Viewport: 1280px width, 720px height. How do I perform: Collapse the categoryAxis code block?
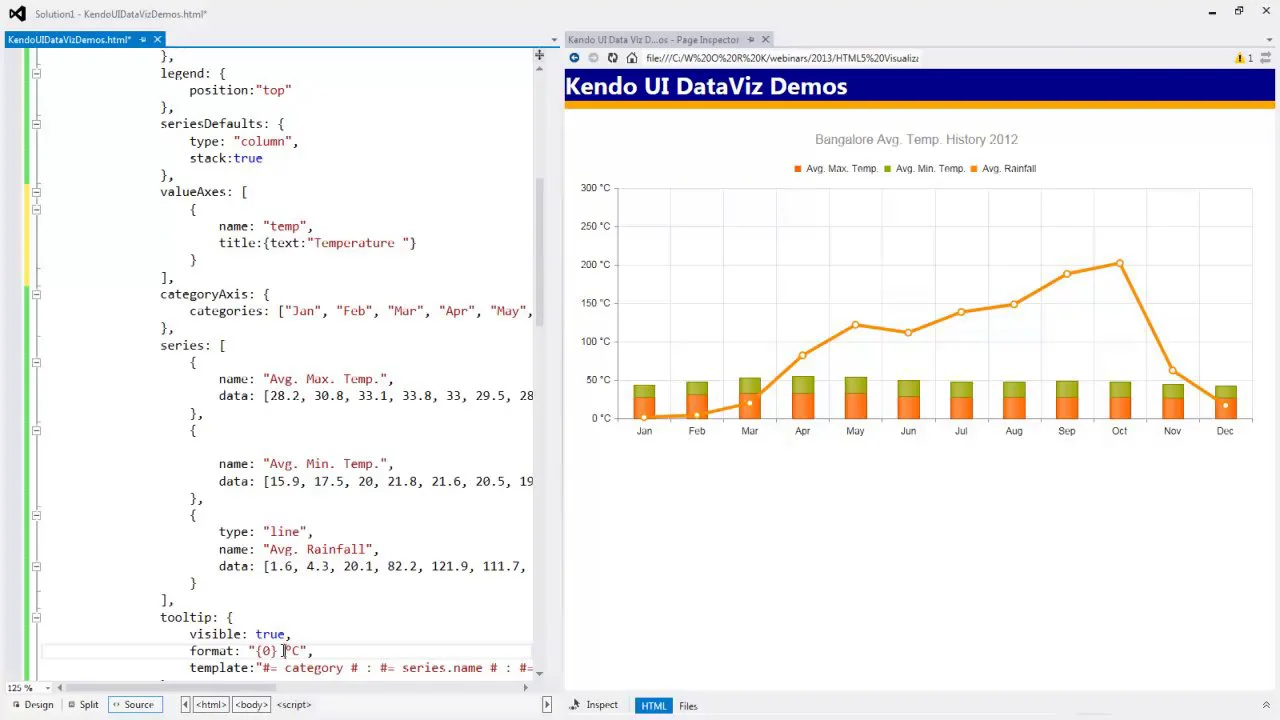[36, 294]
